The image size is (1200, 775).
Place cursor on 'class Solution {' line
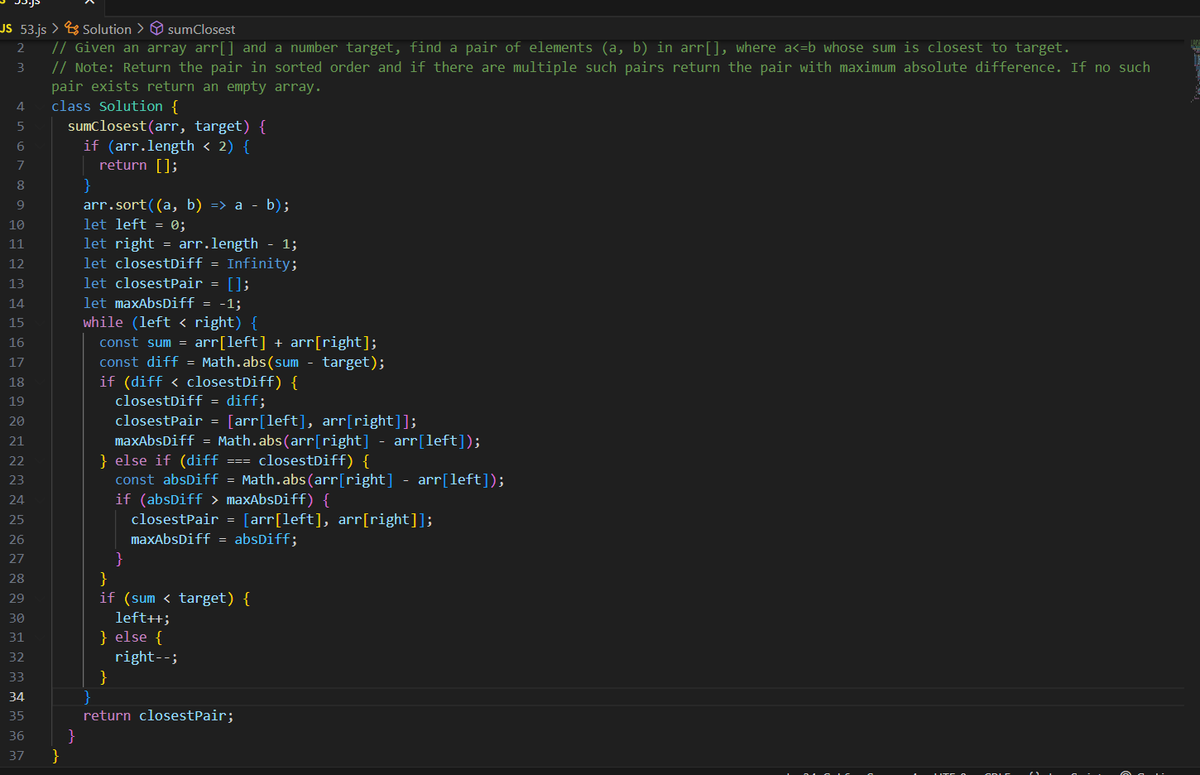coord(115,106)
